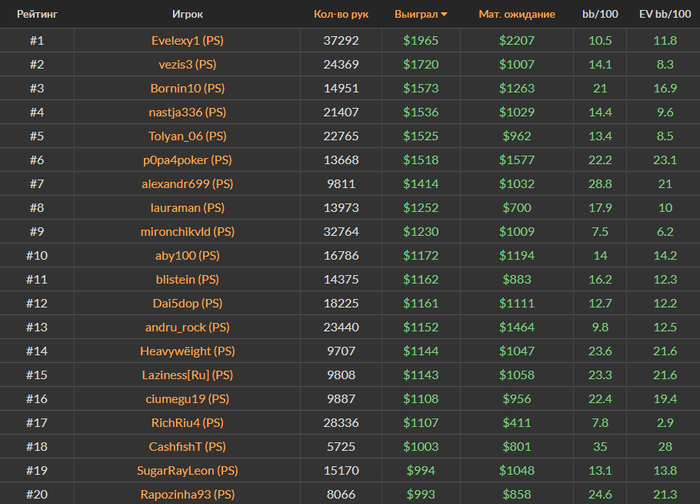
Task: Open Laziness[Ru] (PS) profile
Action: tap(187, 375)
